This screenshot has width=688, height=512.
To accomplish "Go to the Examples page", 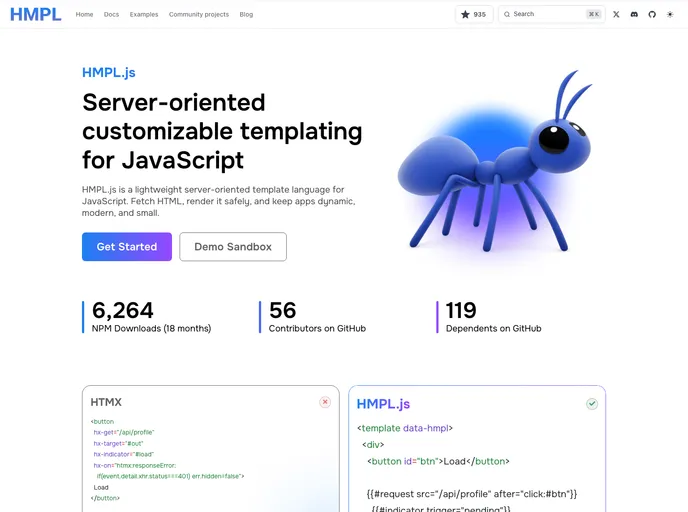I will [x=144, y=14].
